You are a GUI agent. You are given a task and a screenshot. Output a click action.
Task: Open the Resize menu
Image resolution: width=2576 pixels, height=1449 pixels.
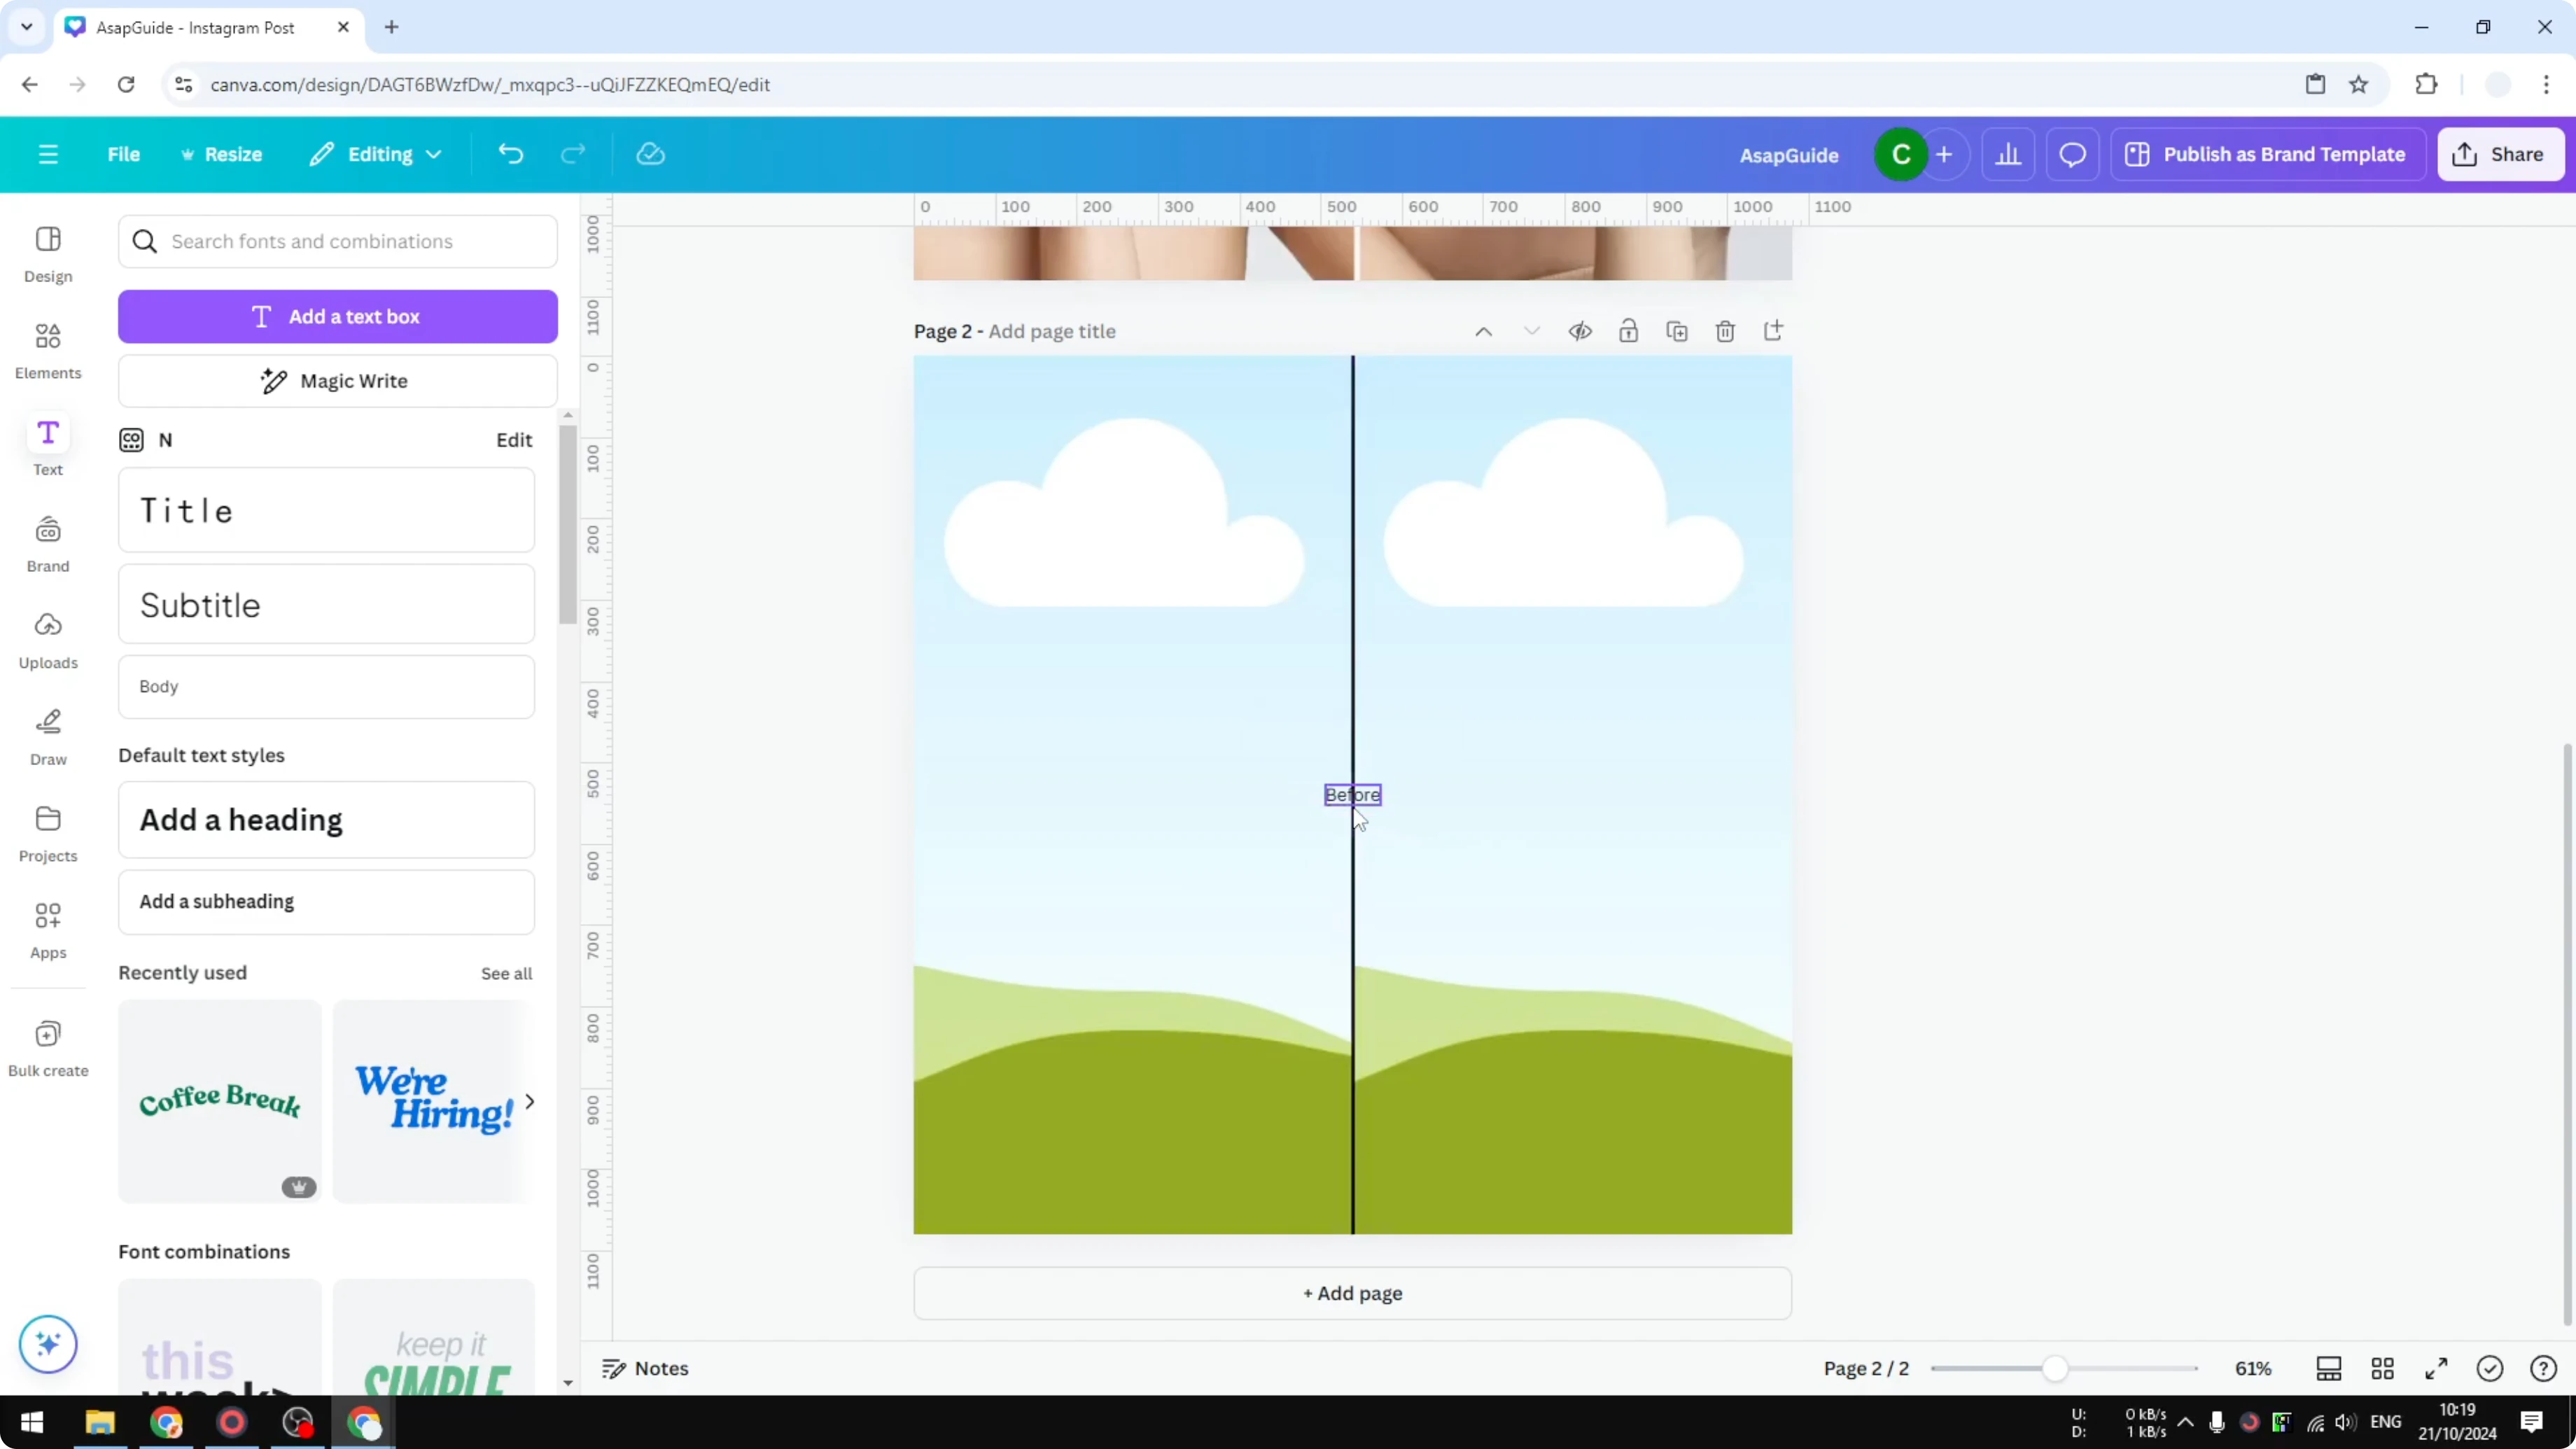point(222,154)
